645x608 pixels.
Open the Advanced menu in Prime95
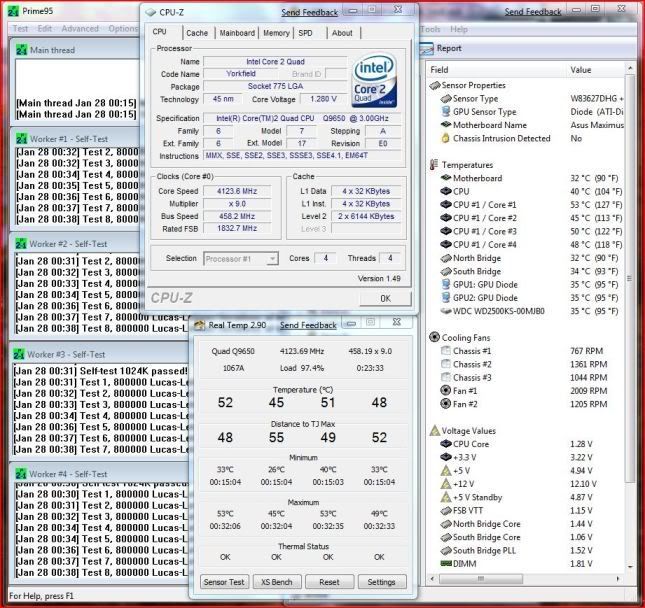coord(80,28)
